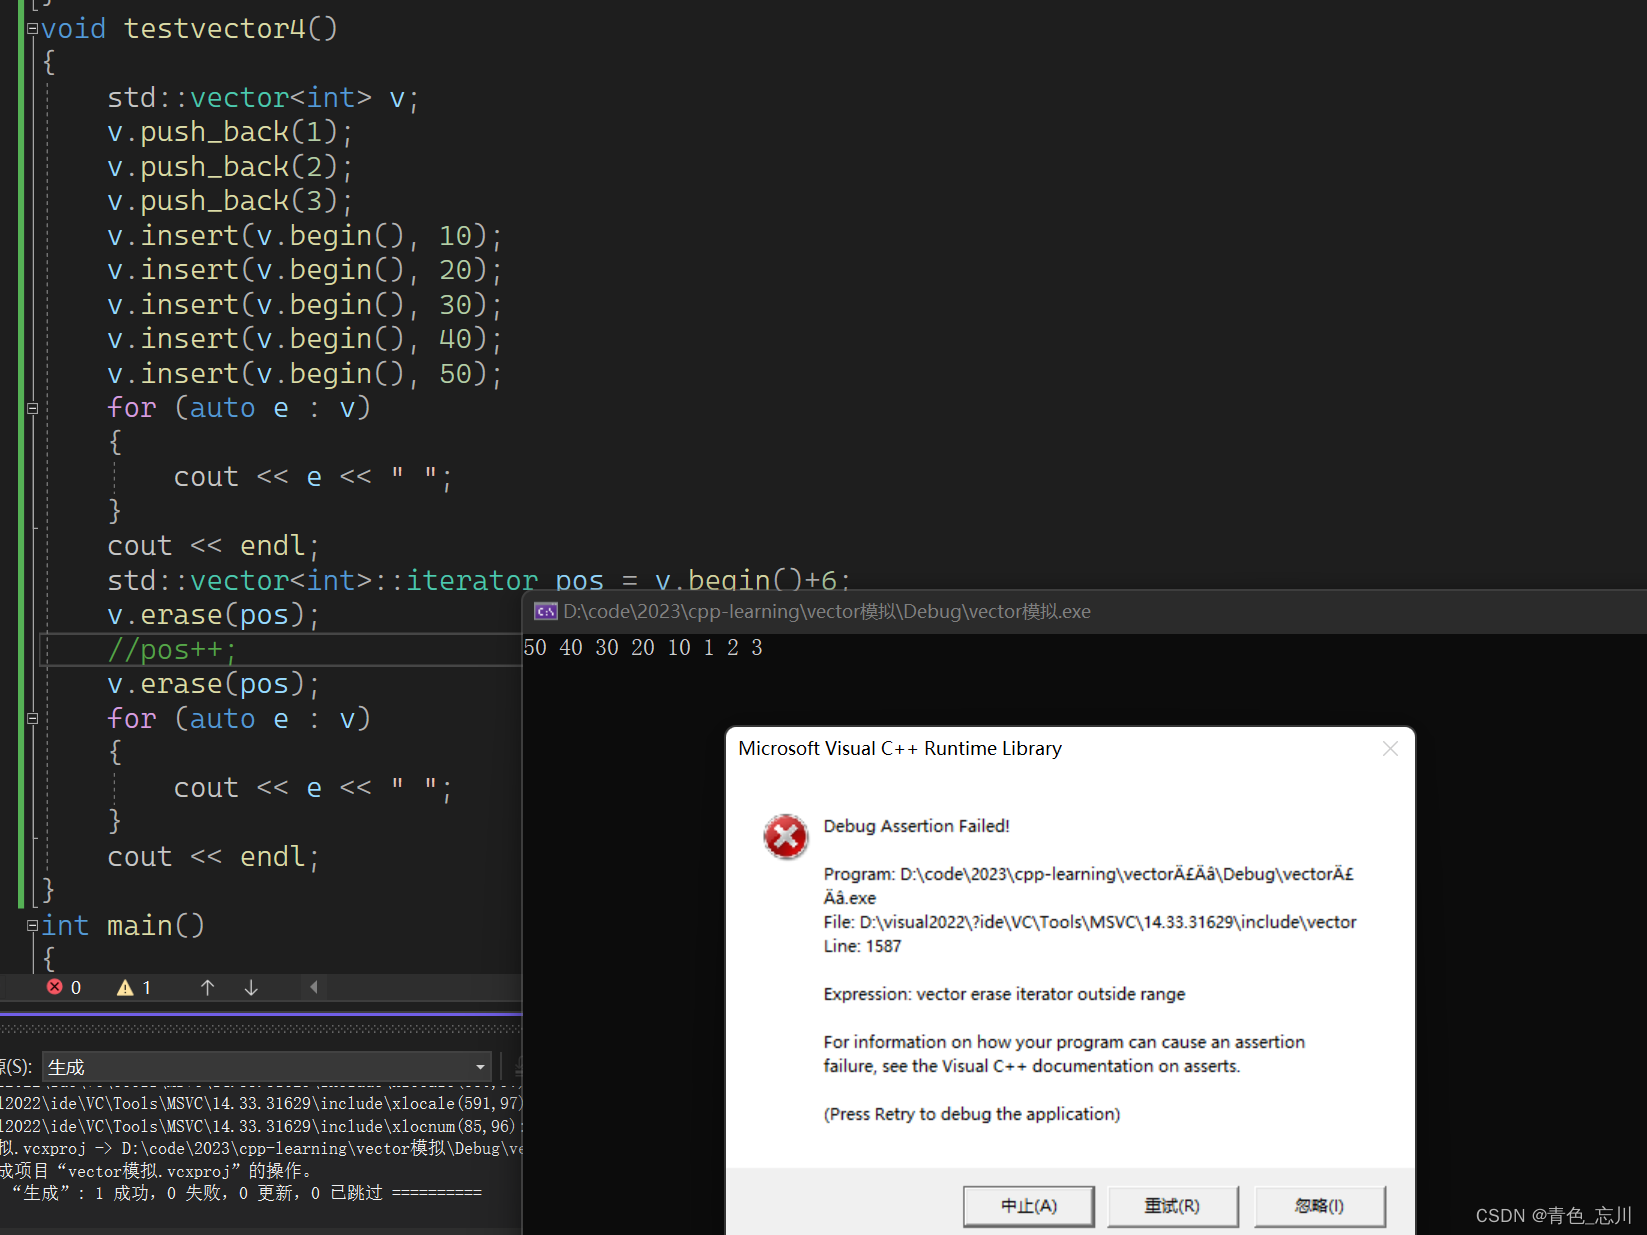Collapse the main function outline
The width and height of the screenshot is (1647, 1235).
click(32, 926)
